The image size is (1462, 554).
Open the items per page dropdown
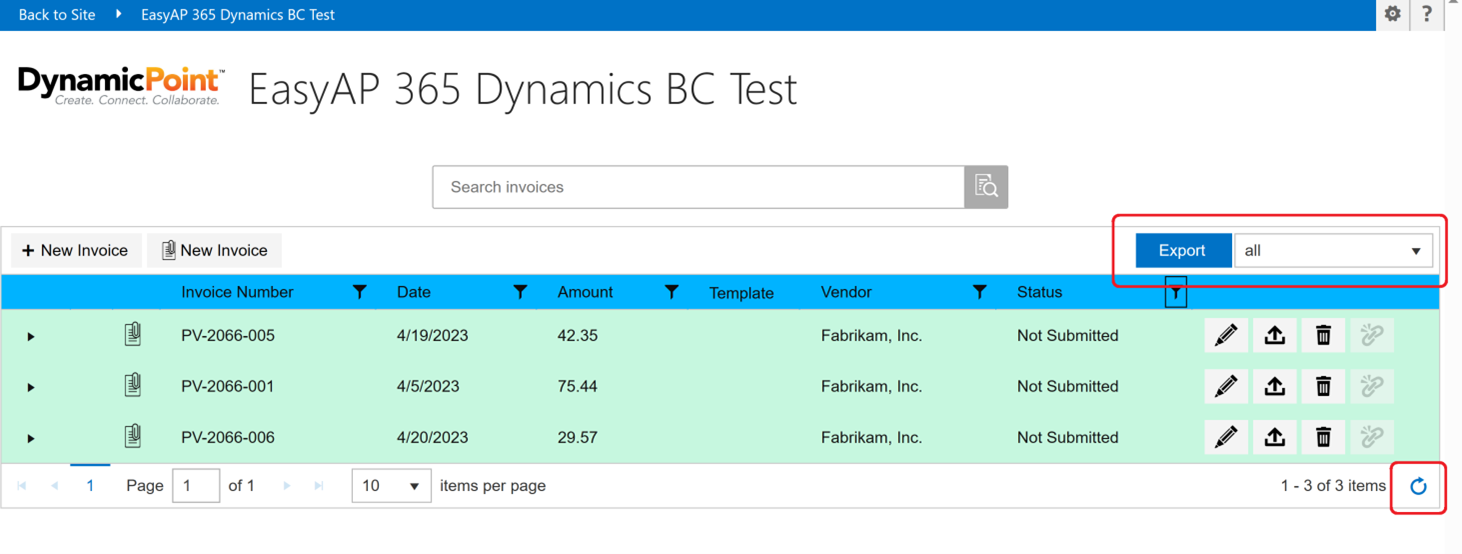[391, 486]
